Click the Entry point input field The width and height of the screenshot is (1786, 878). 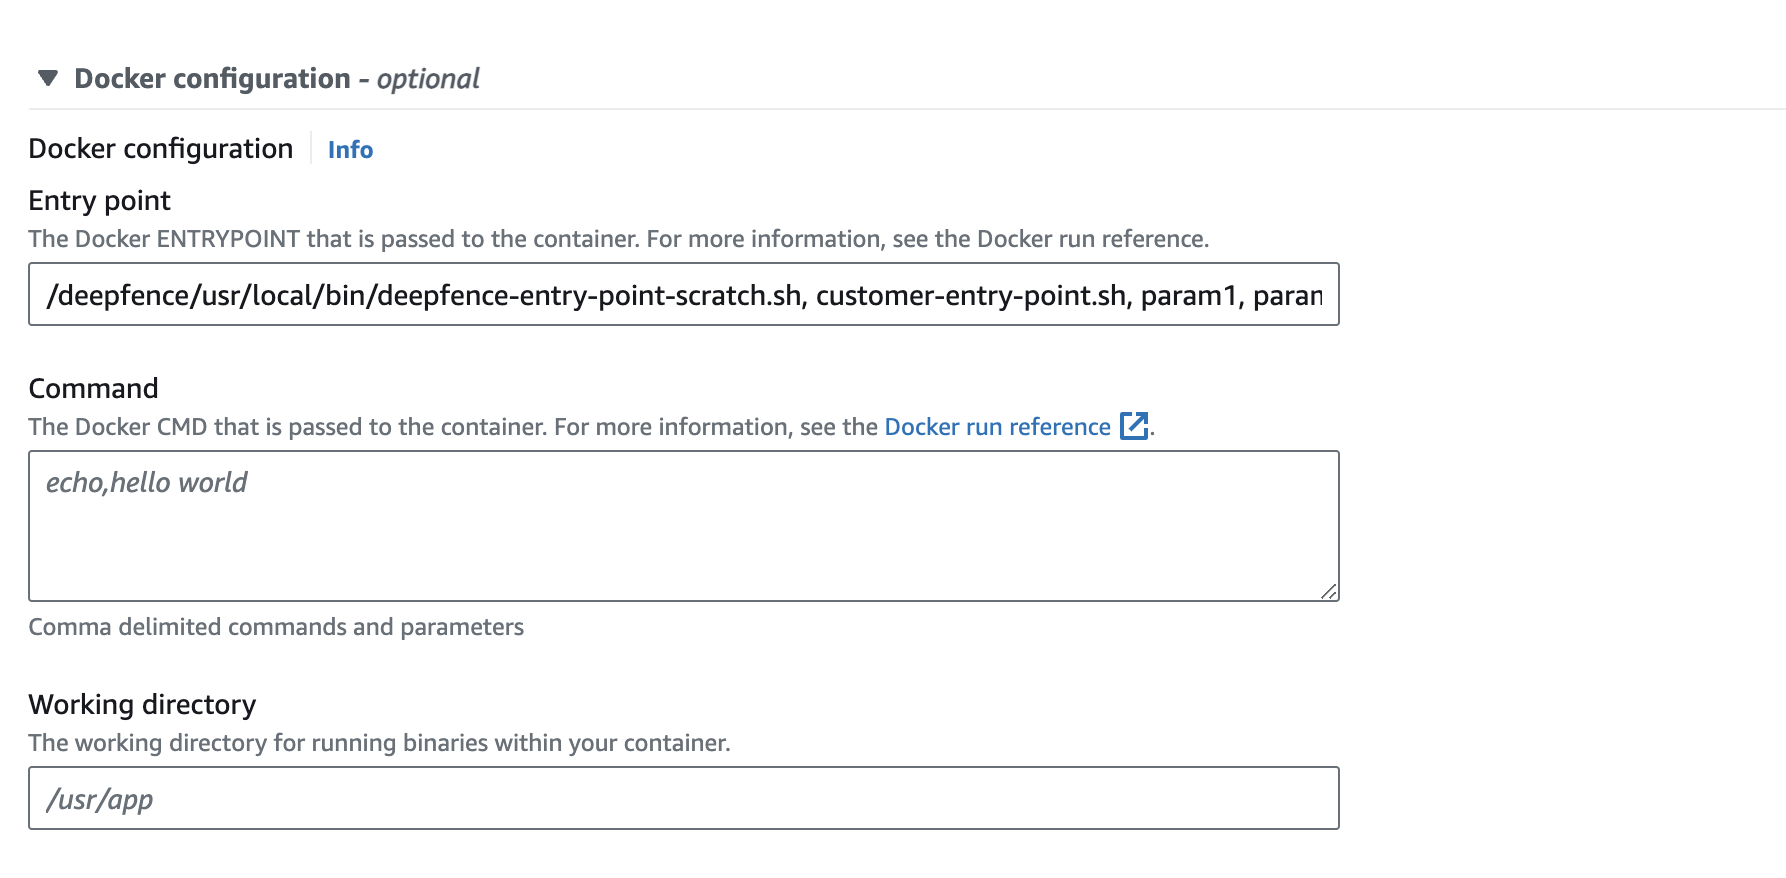tap(684, 294)
